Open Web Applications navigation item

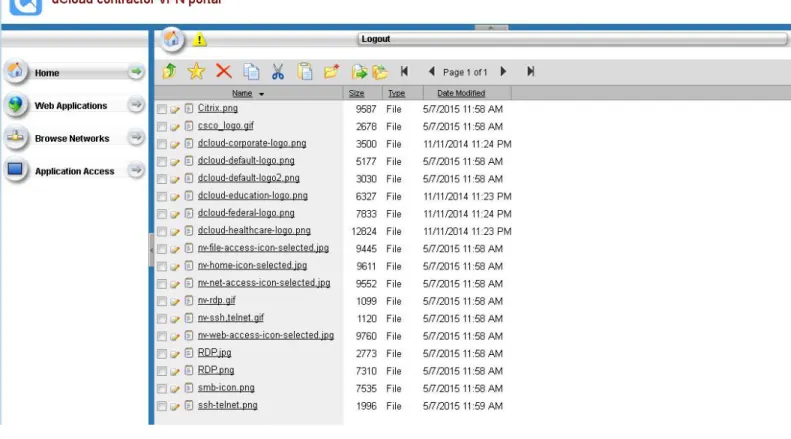click(71, 105)
